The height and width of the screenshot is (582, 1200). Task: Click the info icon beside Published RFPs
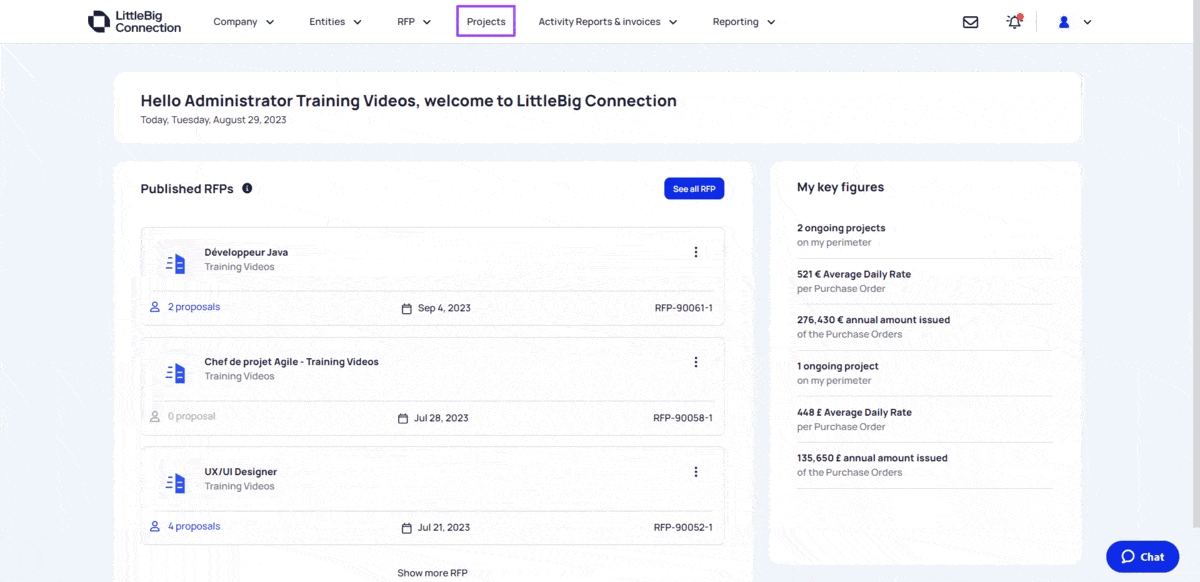(247, 188)
